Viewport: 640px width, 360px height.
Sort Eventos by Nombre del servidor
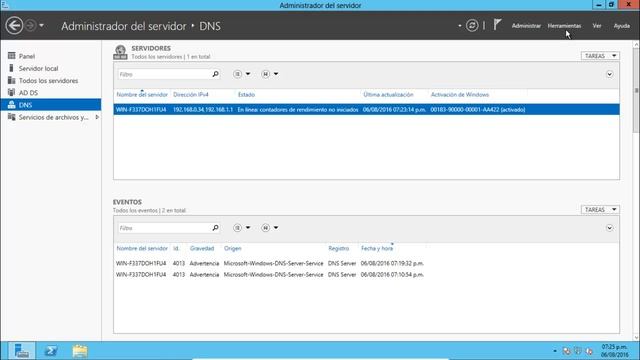tap(142, 248)
